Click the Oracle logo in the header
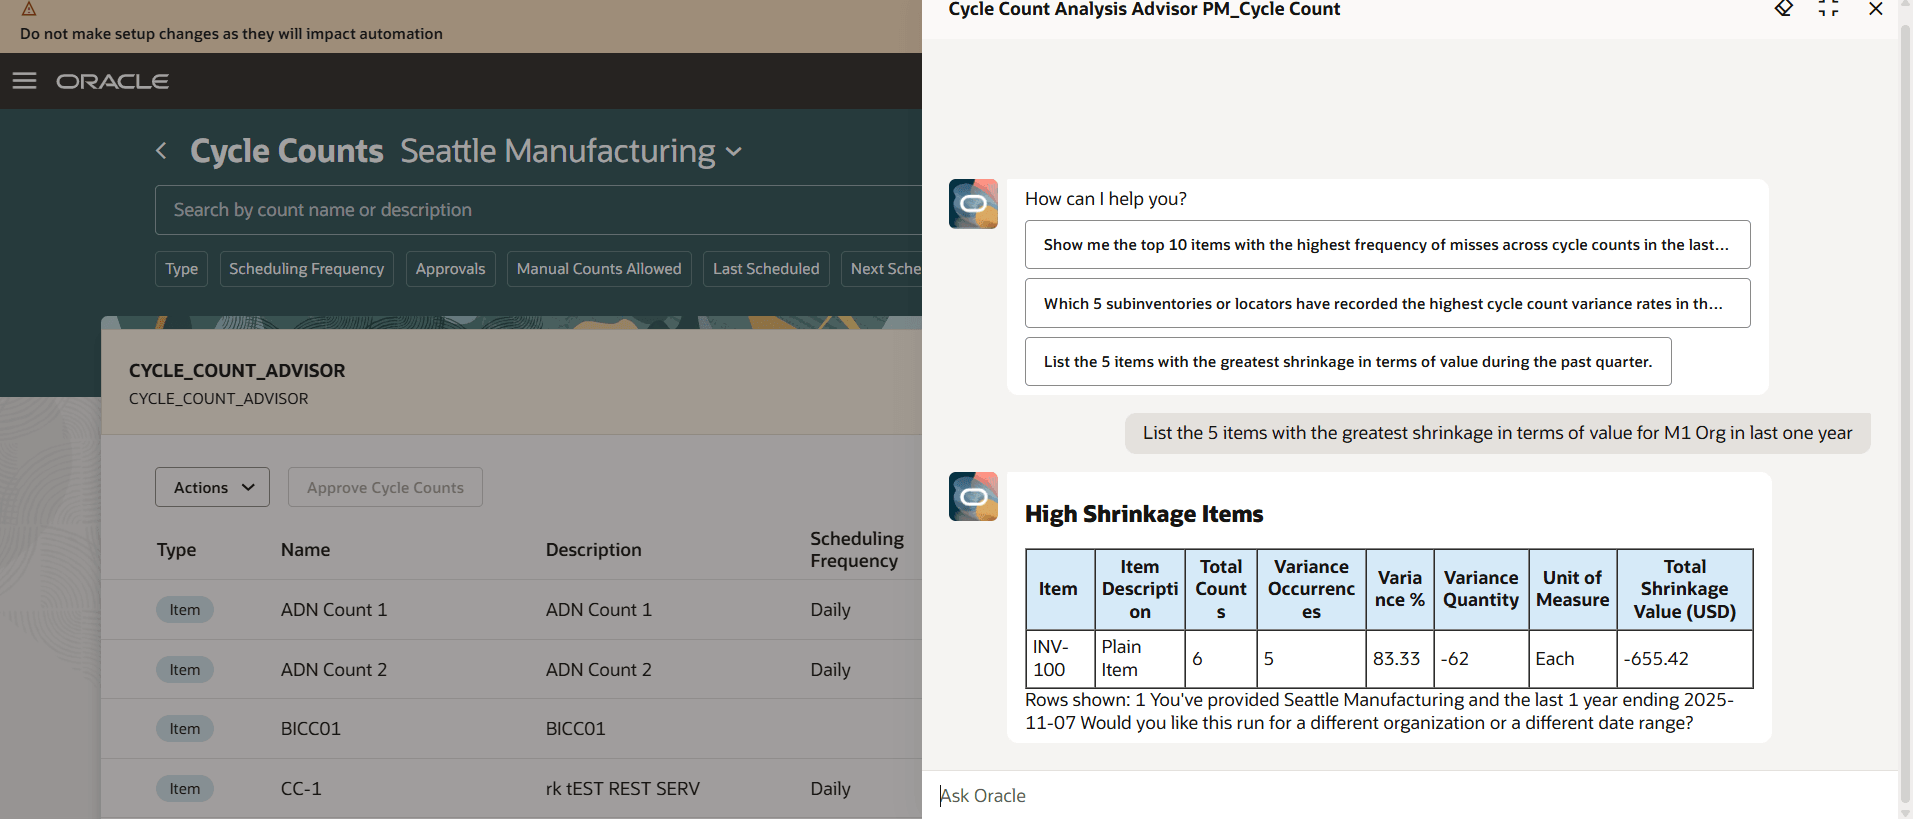Viewport: 1913px width, 819px height. [112, 81]
